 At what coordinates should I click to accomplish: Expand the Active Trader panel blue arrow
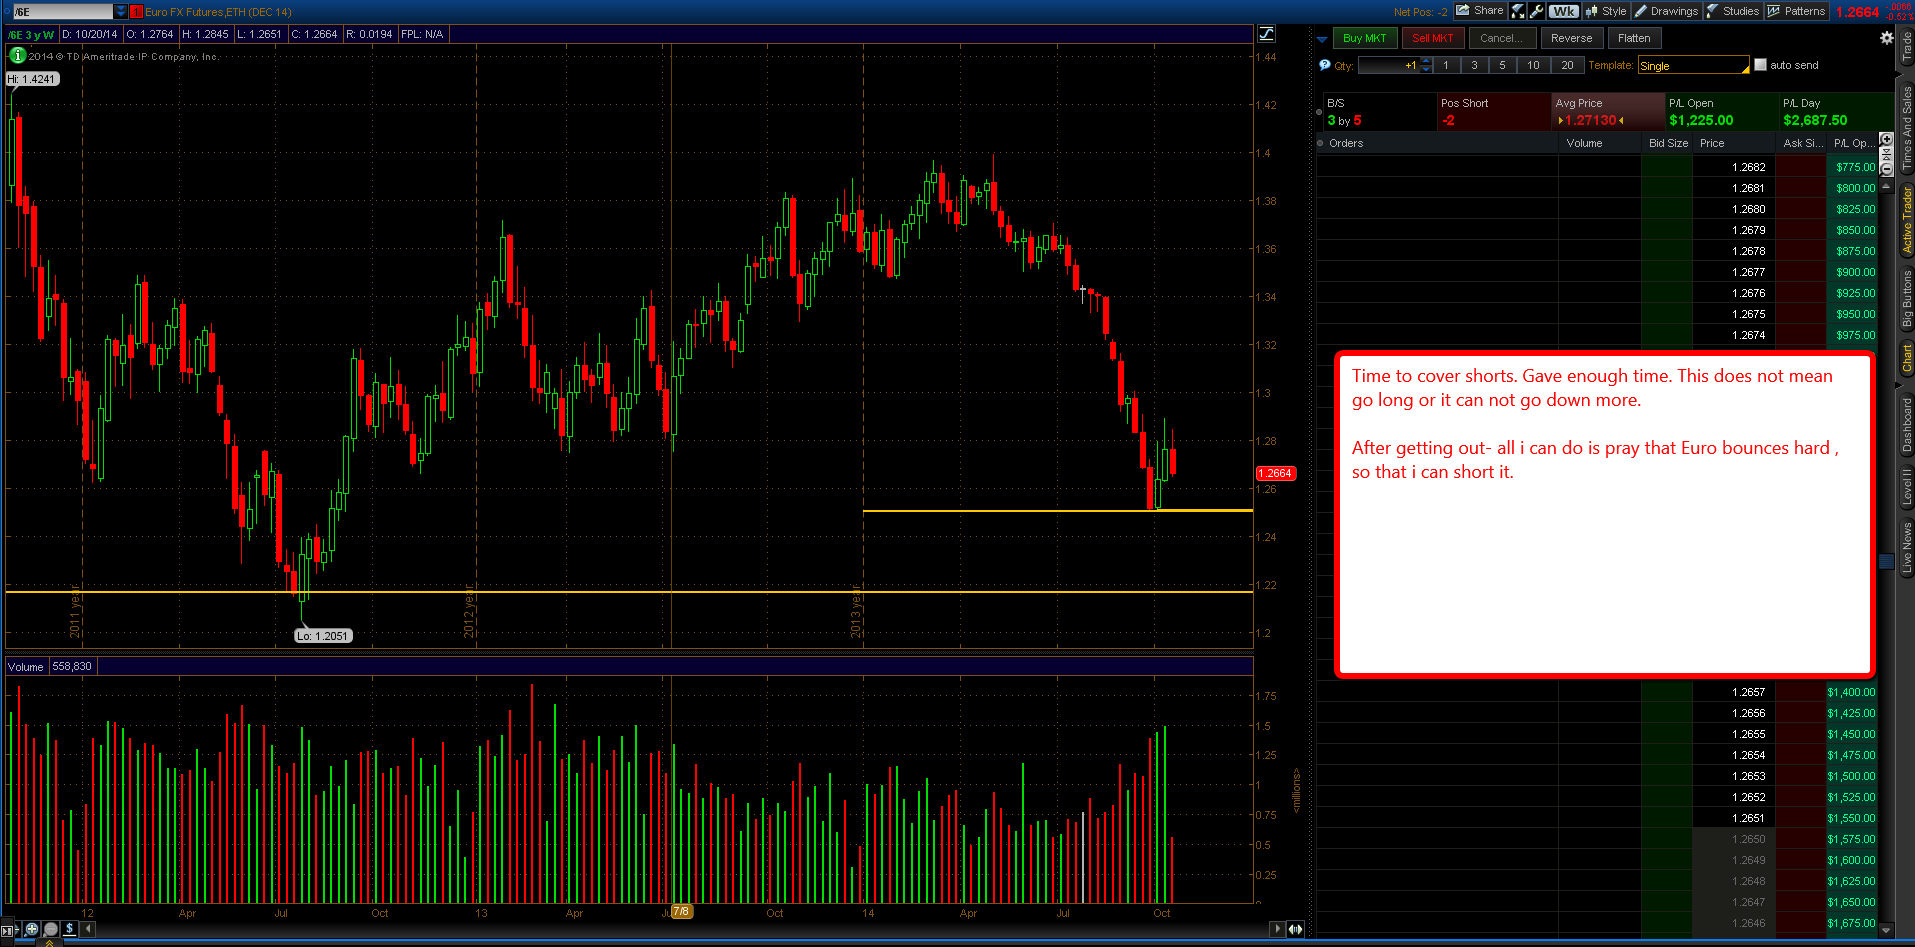click(1322, 39)
